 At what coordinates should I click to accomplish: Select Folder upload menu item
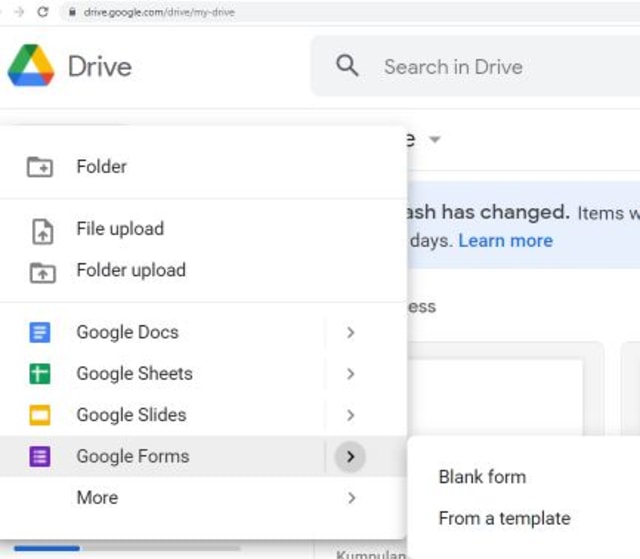pos(203,270)
